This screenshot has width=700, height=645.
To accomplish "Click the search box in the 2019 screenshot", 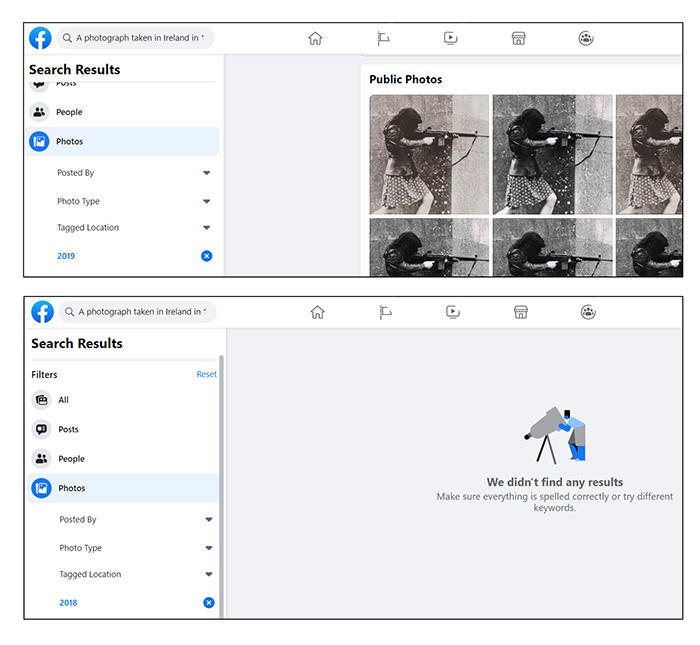I will 135,38.
